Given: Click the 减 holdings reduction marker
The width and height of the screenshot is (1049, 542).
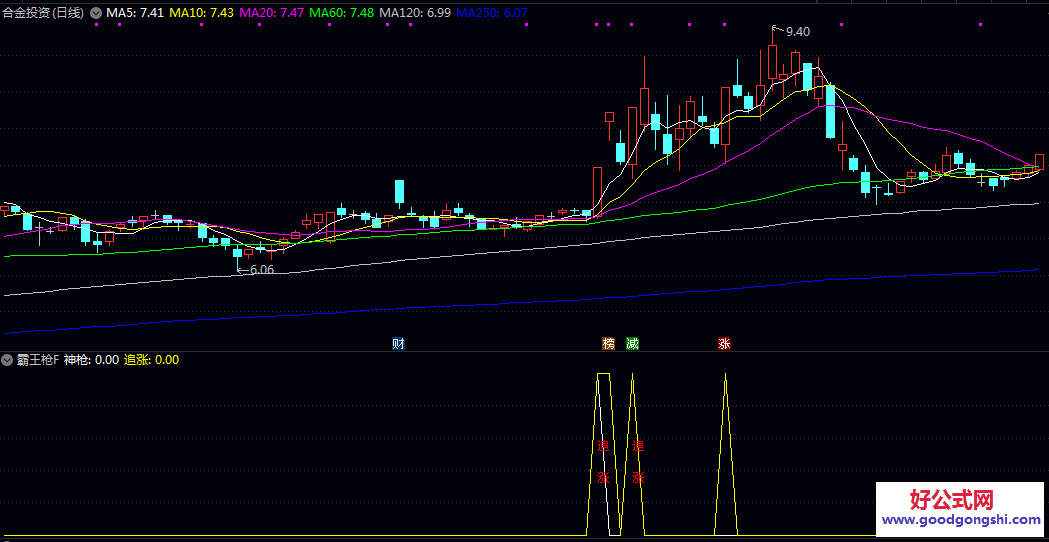Looking at the screenshot, I should [632, 344].
